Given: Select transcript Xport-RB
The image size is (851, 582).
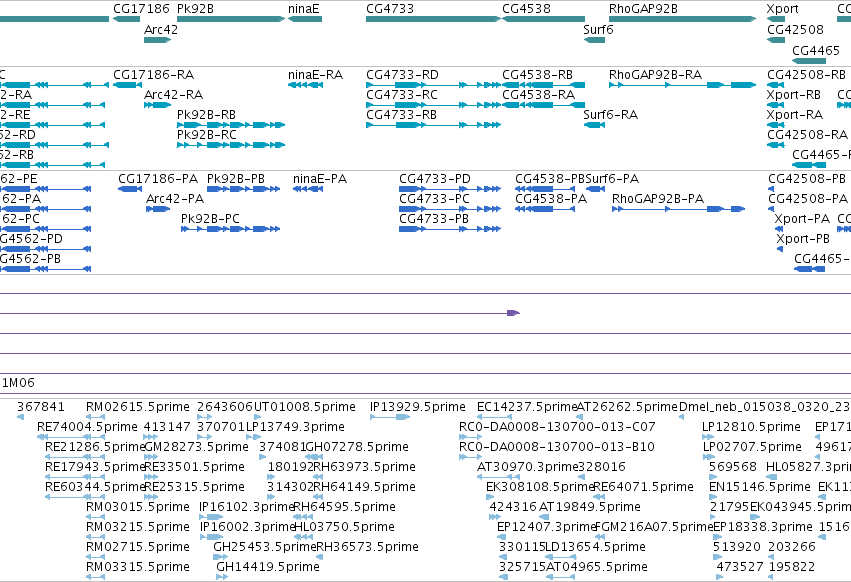Looking at the screenshot, I should pos(793,94).
